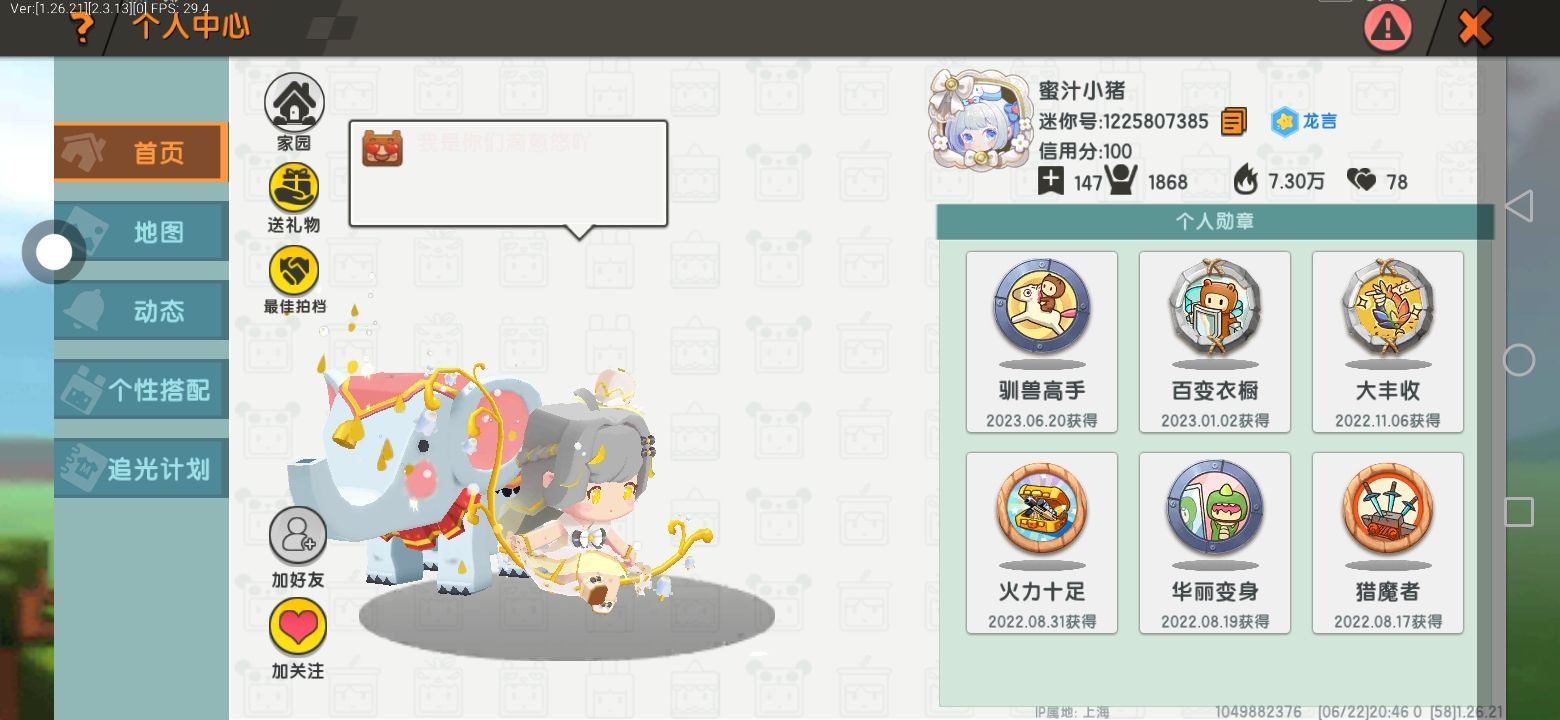Click the 龙言 badge link

coord(1304,122)
